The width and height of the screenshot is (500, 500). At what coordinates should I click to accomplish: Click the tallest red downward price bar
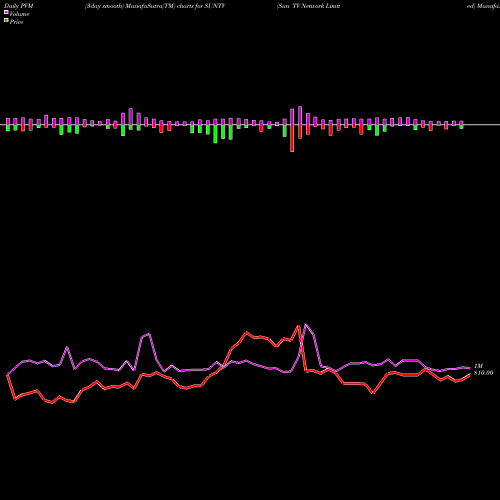[292, 138]
